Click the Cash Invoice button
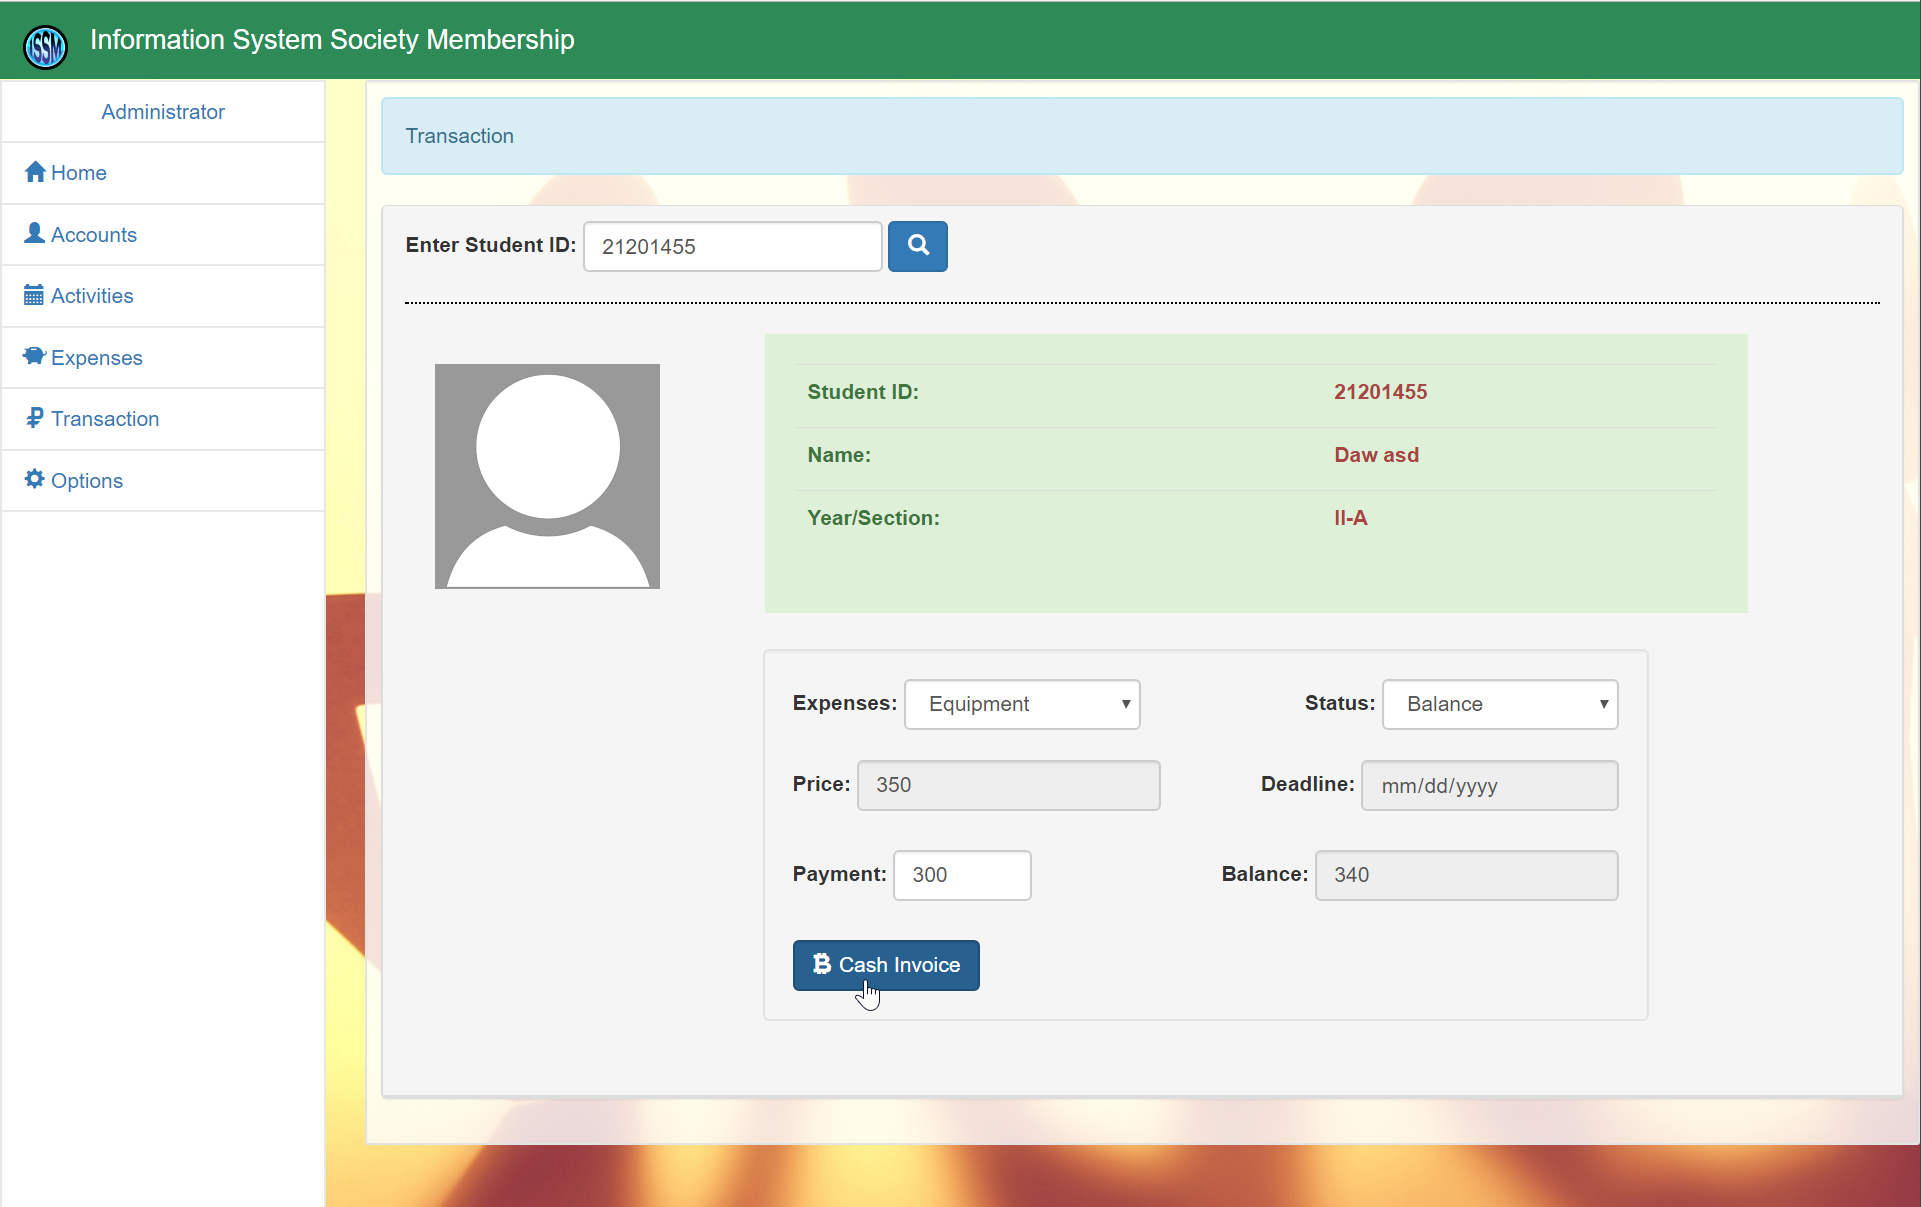1921x1207 pixels. tap(886, 965)
